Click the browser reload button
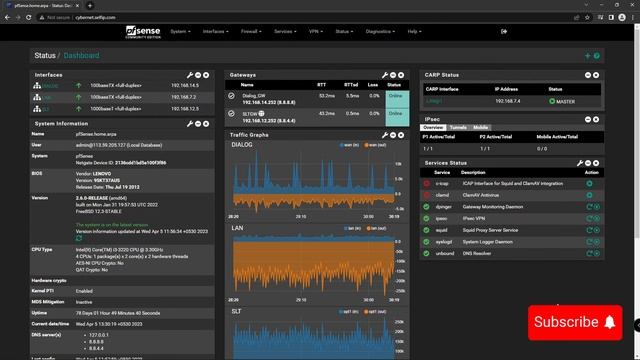 [29, 18]
